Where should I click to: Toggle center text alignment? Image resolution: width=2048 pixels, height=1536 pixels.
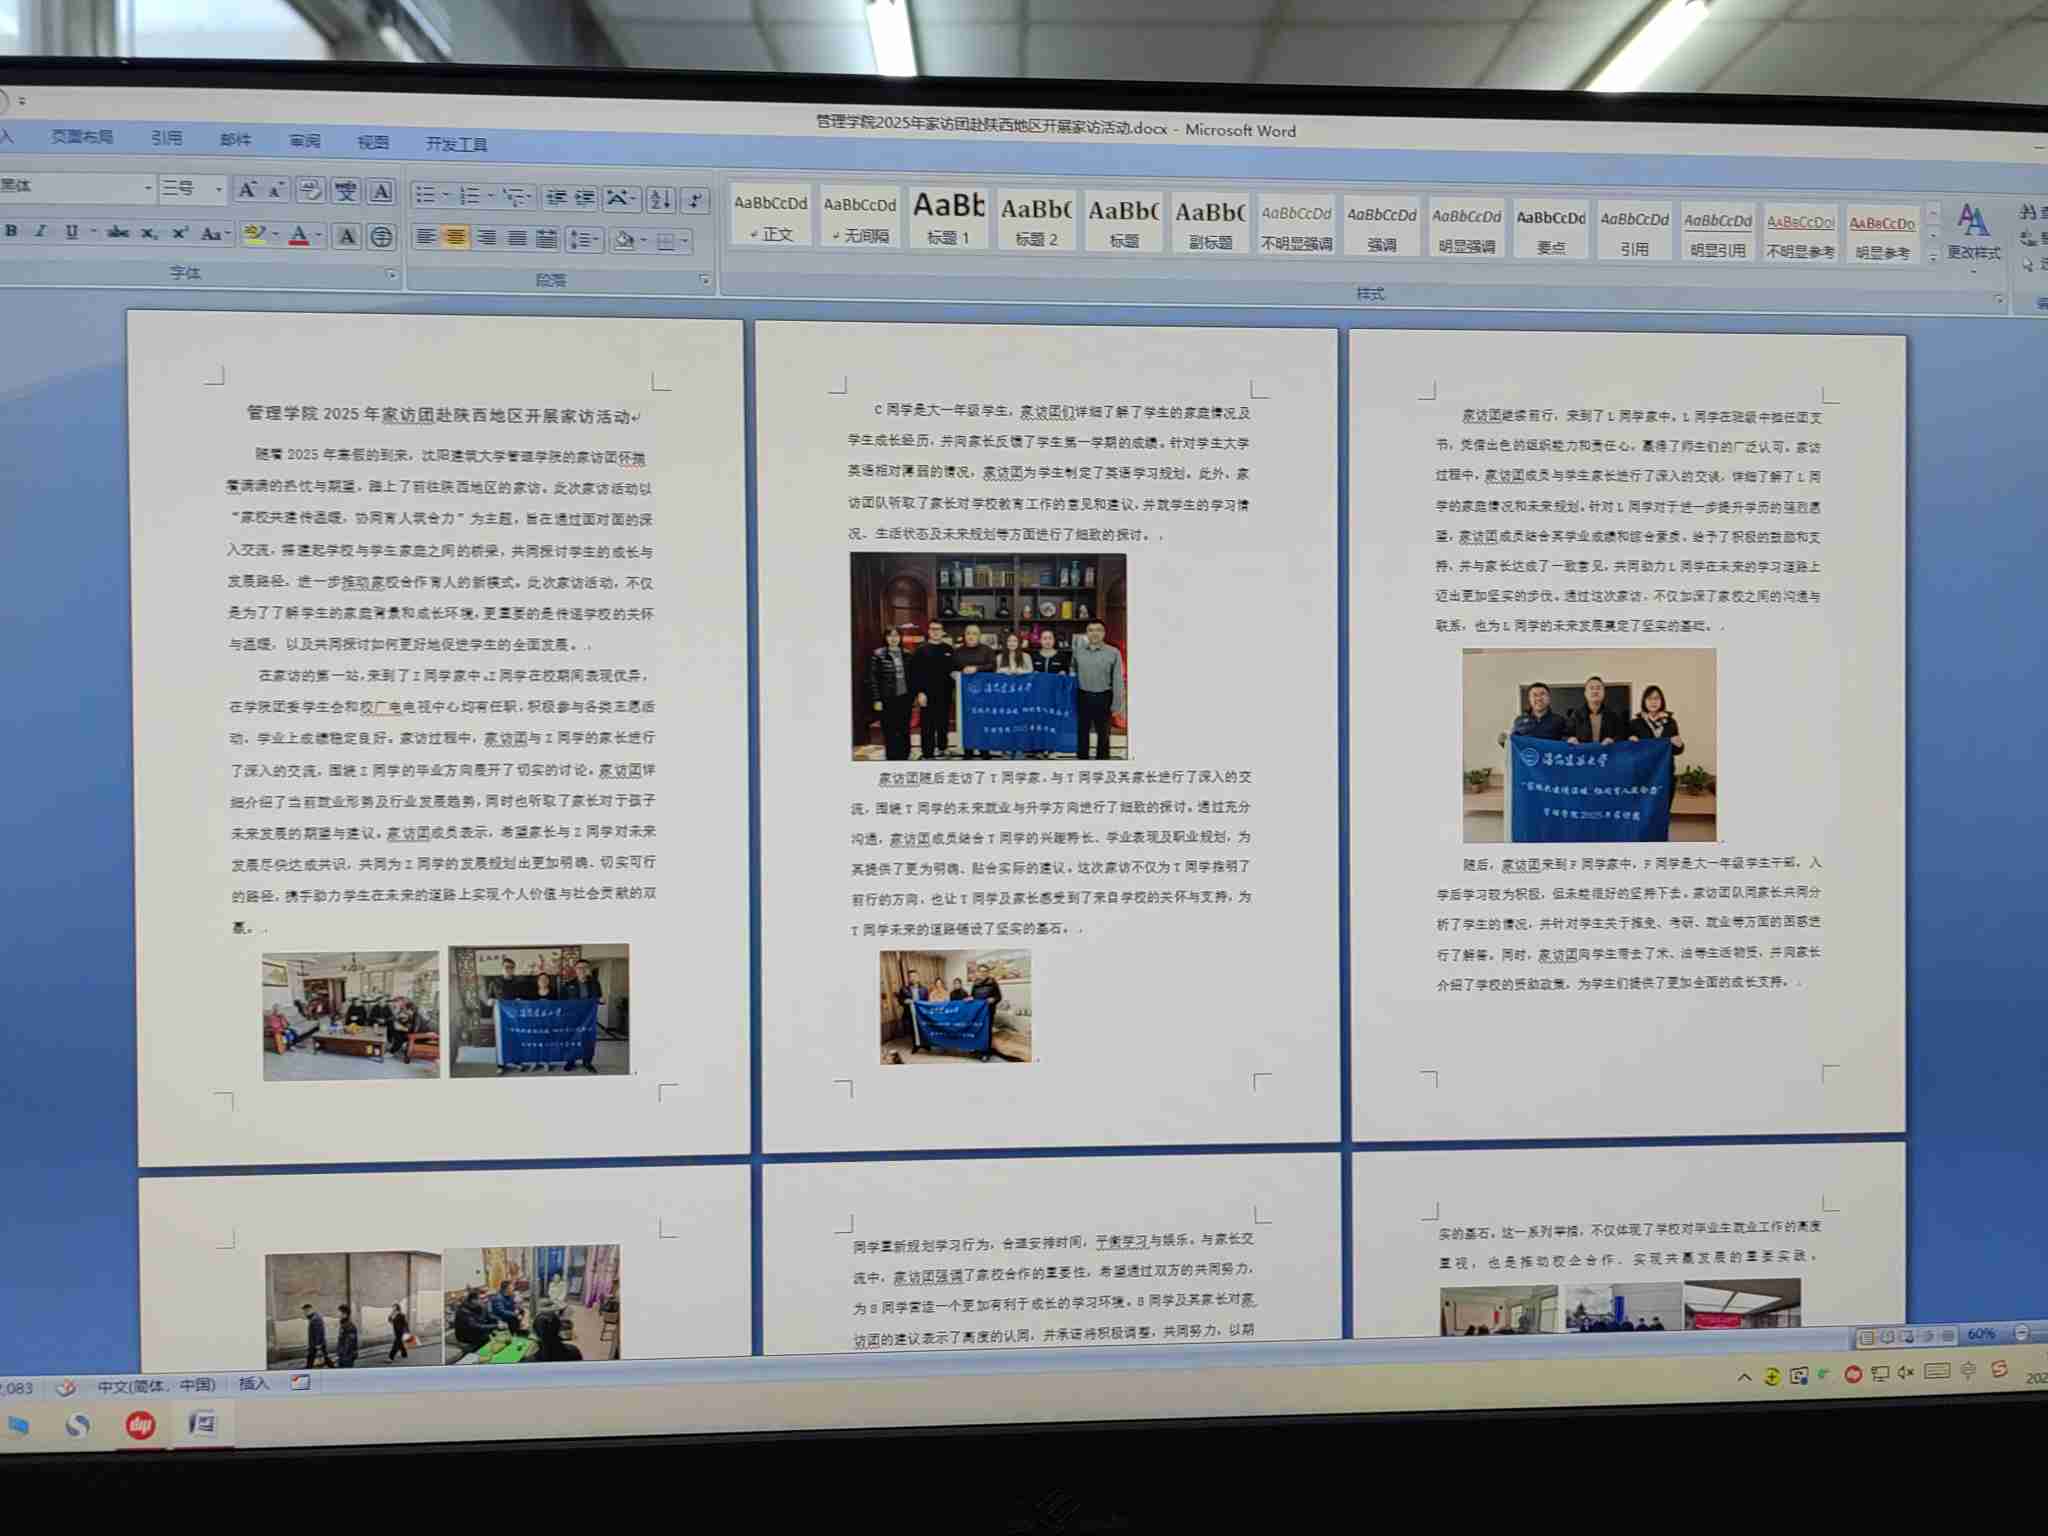pos(456,237)
